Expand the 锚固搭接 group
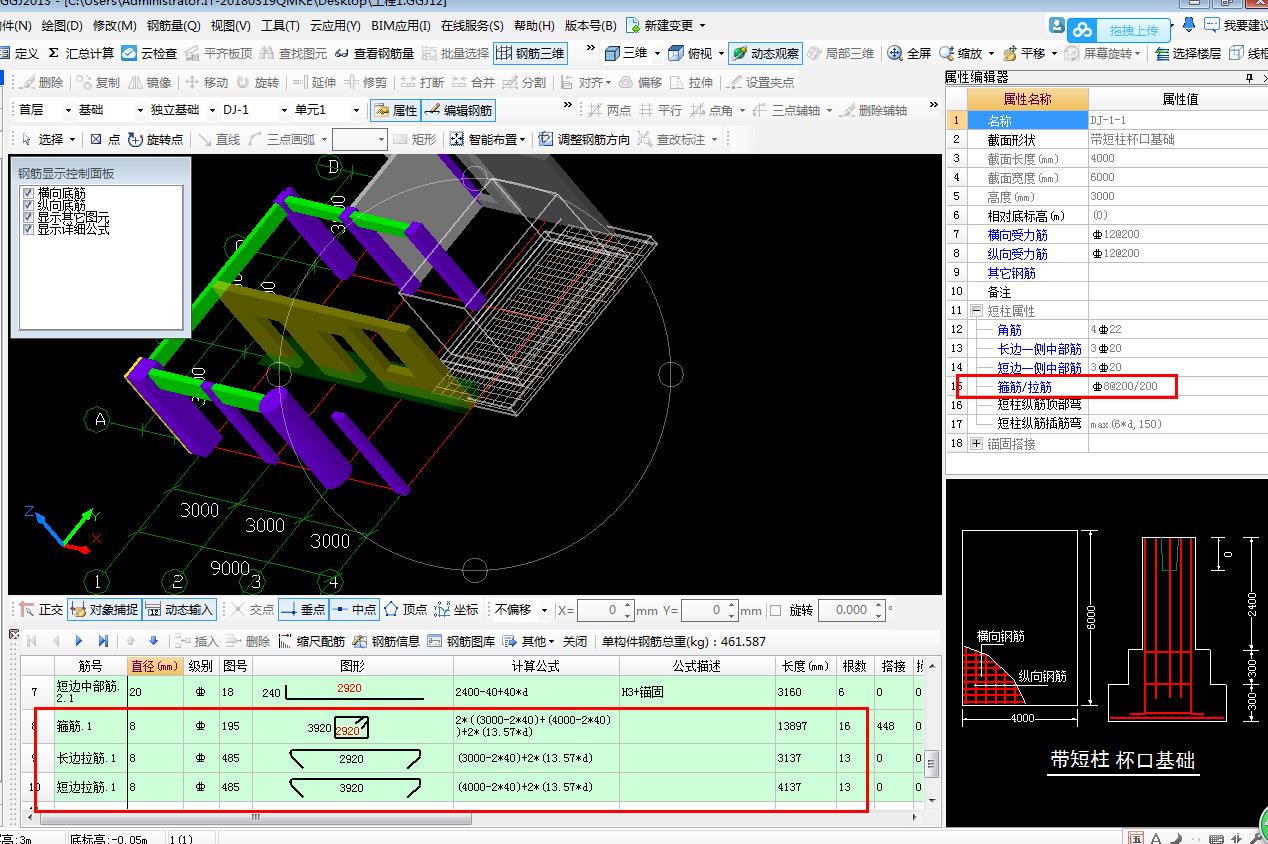Image resolution: width=1268 pixels, height=844 pixels. click(976, 443)
